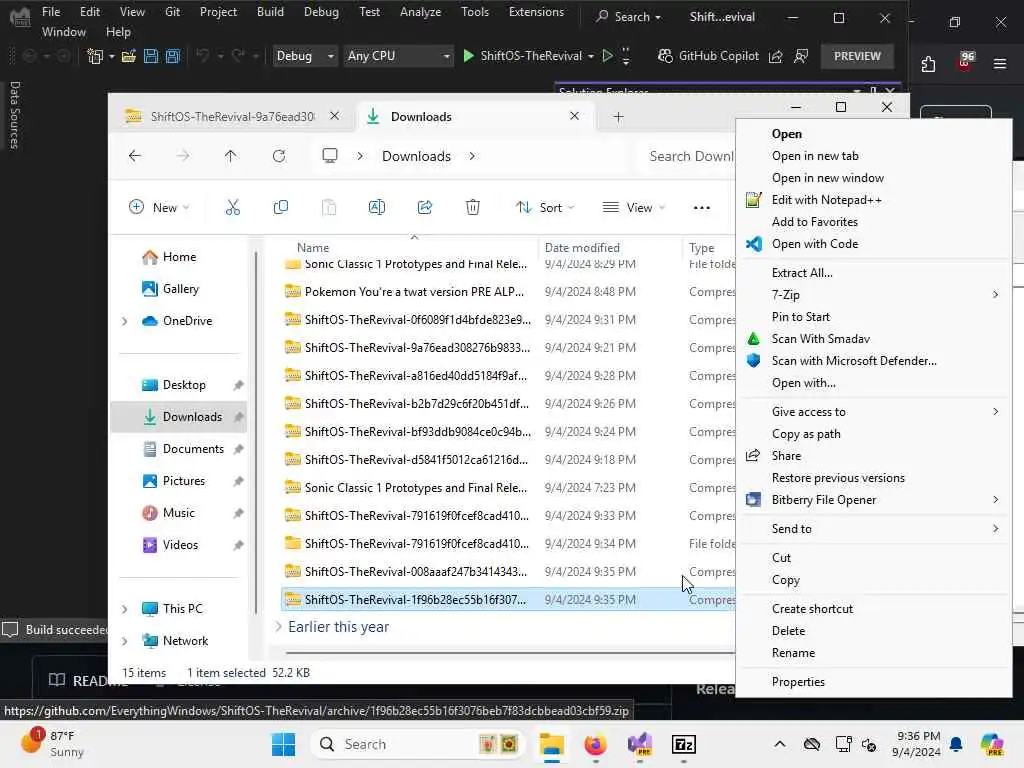1024x768 pixels.
Task: Go up one folder level arrow
Action: point(231,156)
